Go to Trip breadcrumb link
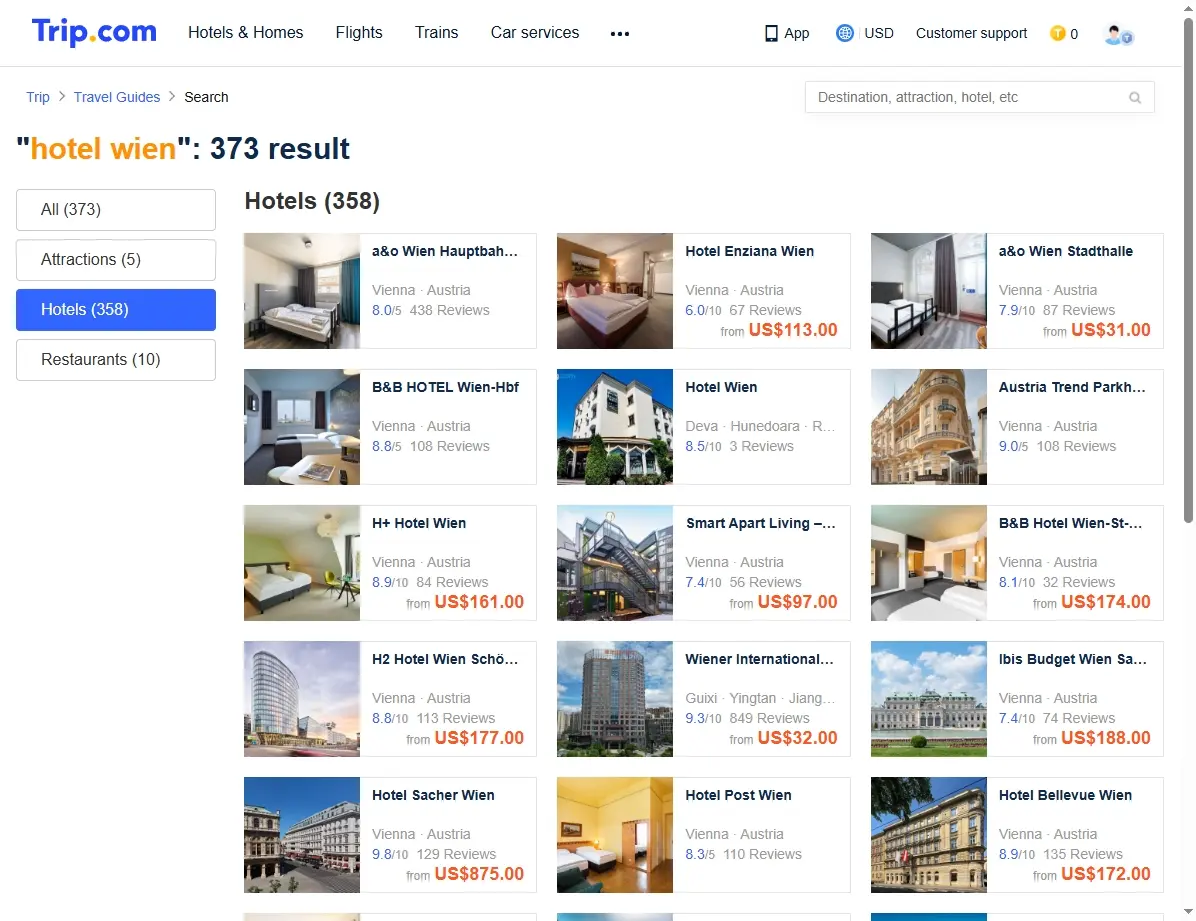This screenshot has height=921, width=1196. [37, 97]
